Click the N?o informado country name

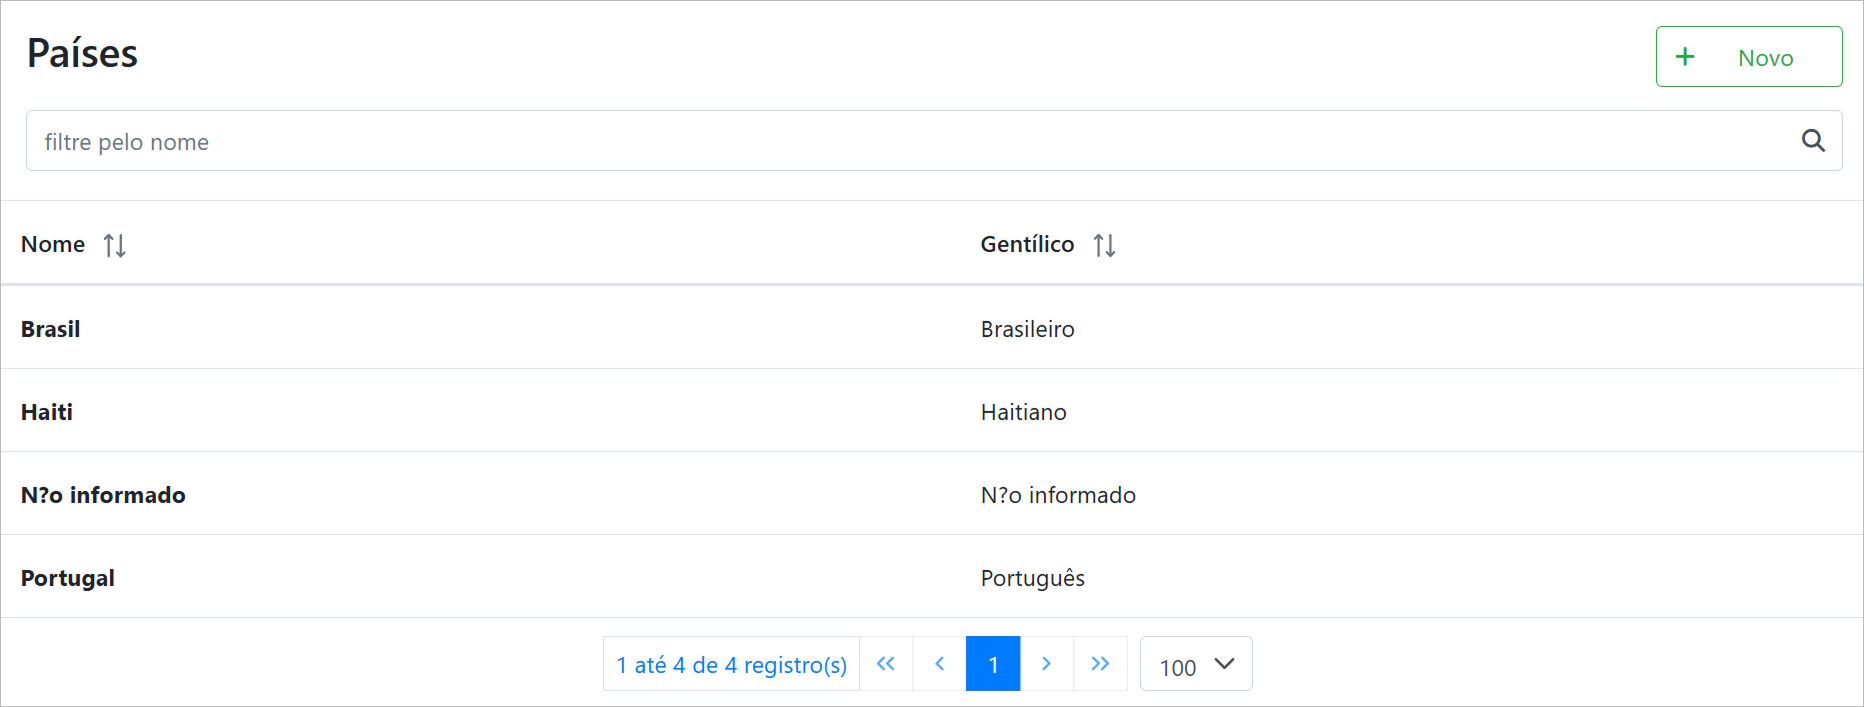point(103,495)
